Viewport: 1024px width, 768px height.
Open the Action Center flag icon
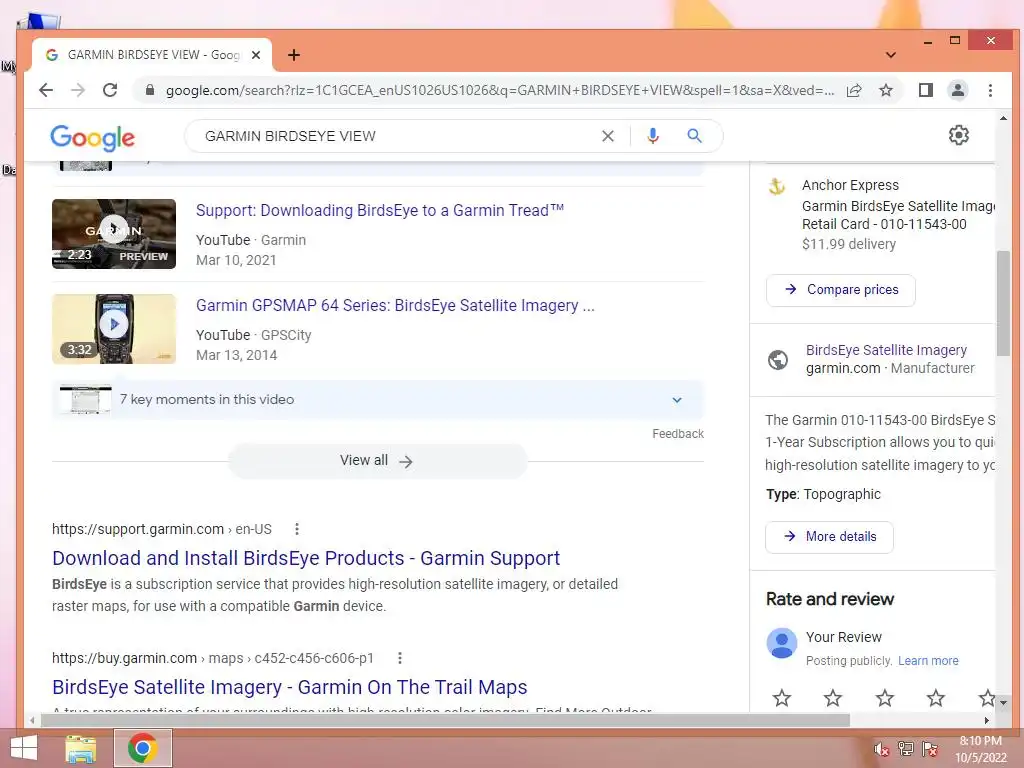pyautogui.click(x=930, y=748)
